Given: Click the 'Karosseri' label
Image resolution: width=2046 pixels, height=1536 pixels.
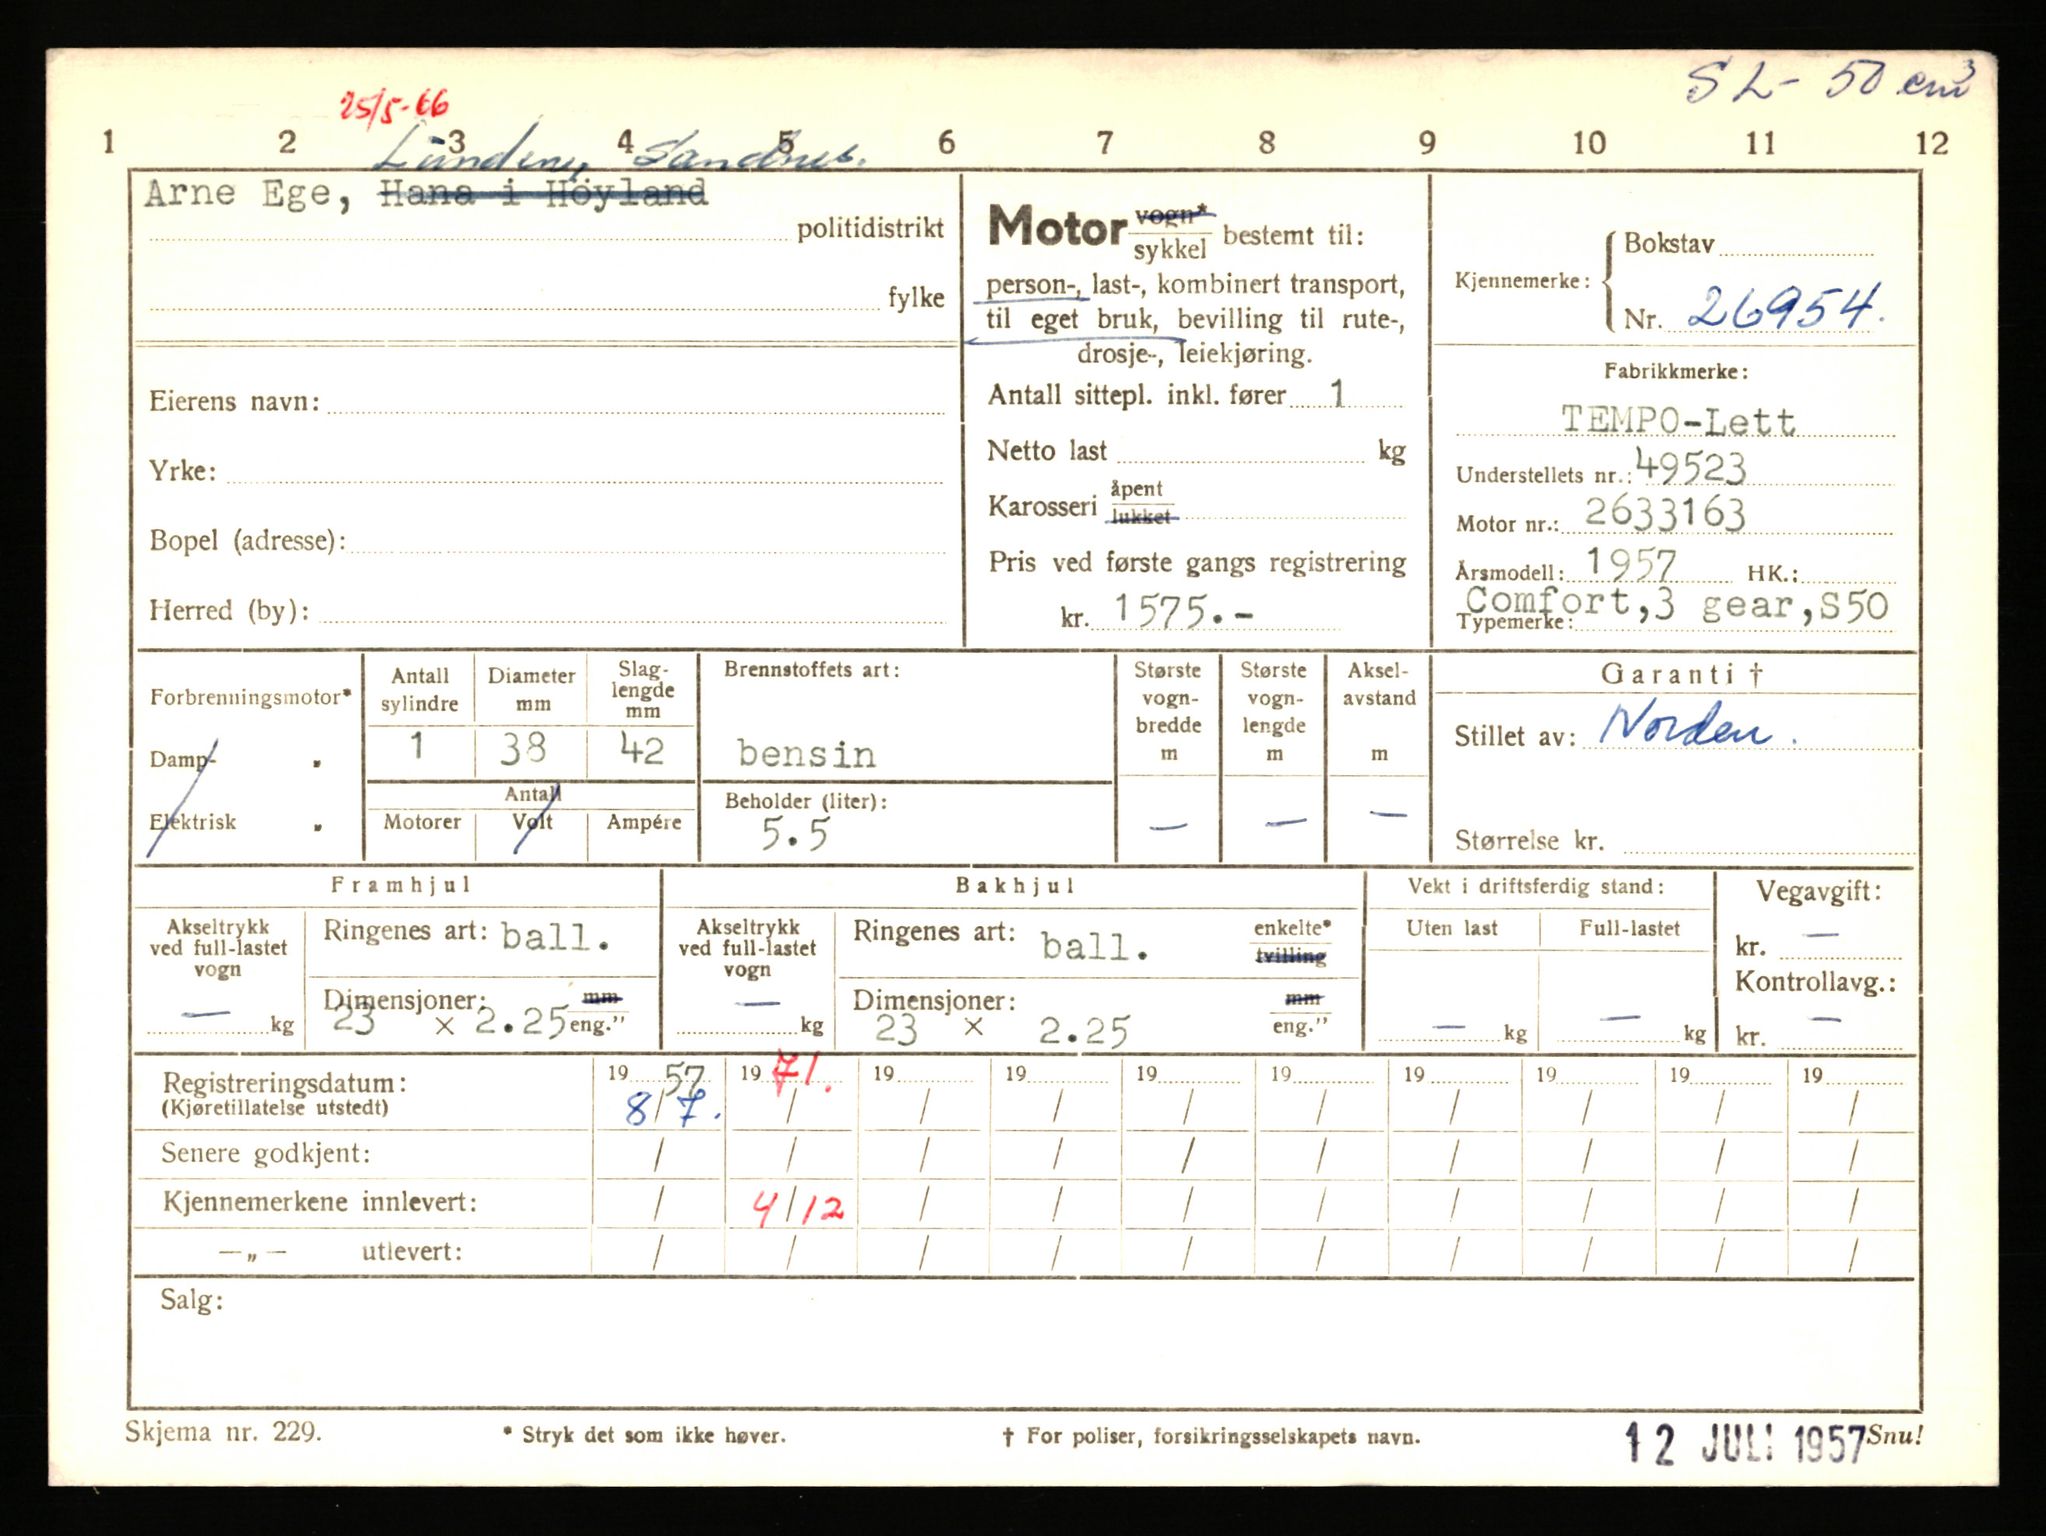Looking at the screenshot, I should [1042, 507].
